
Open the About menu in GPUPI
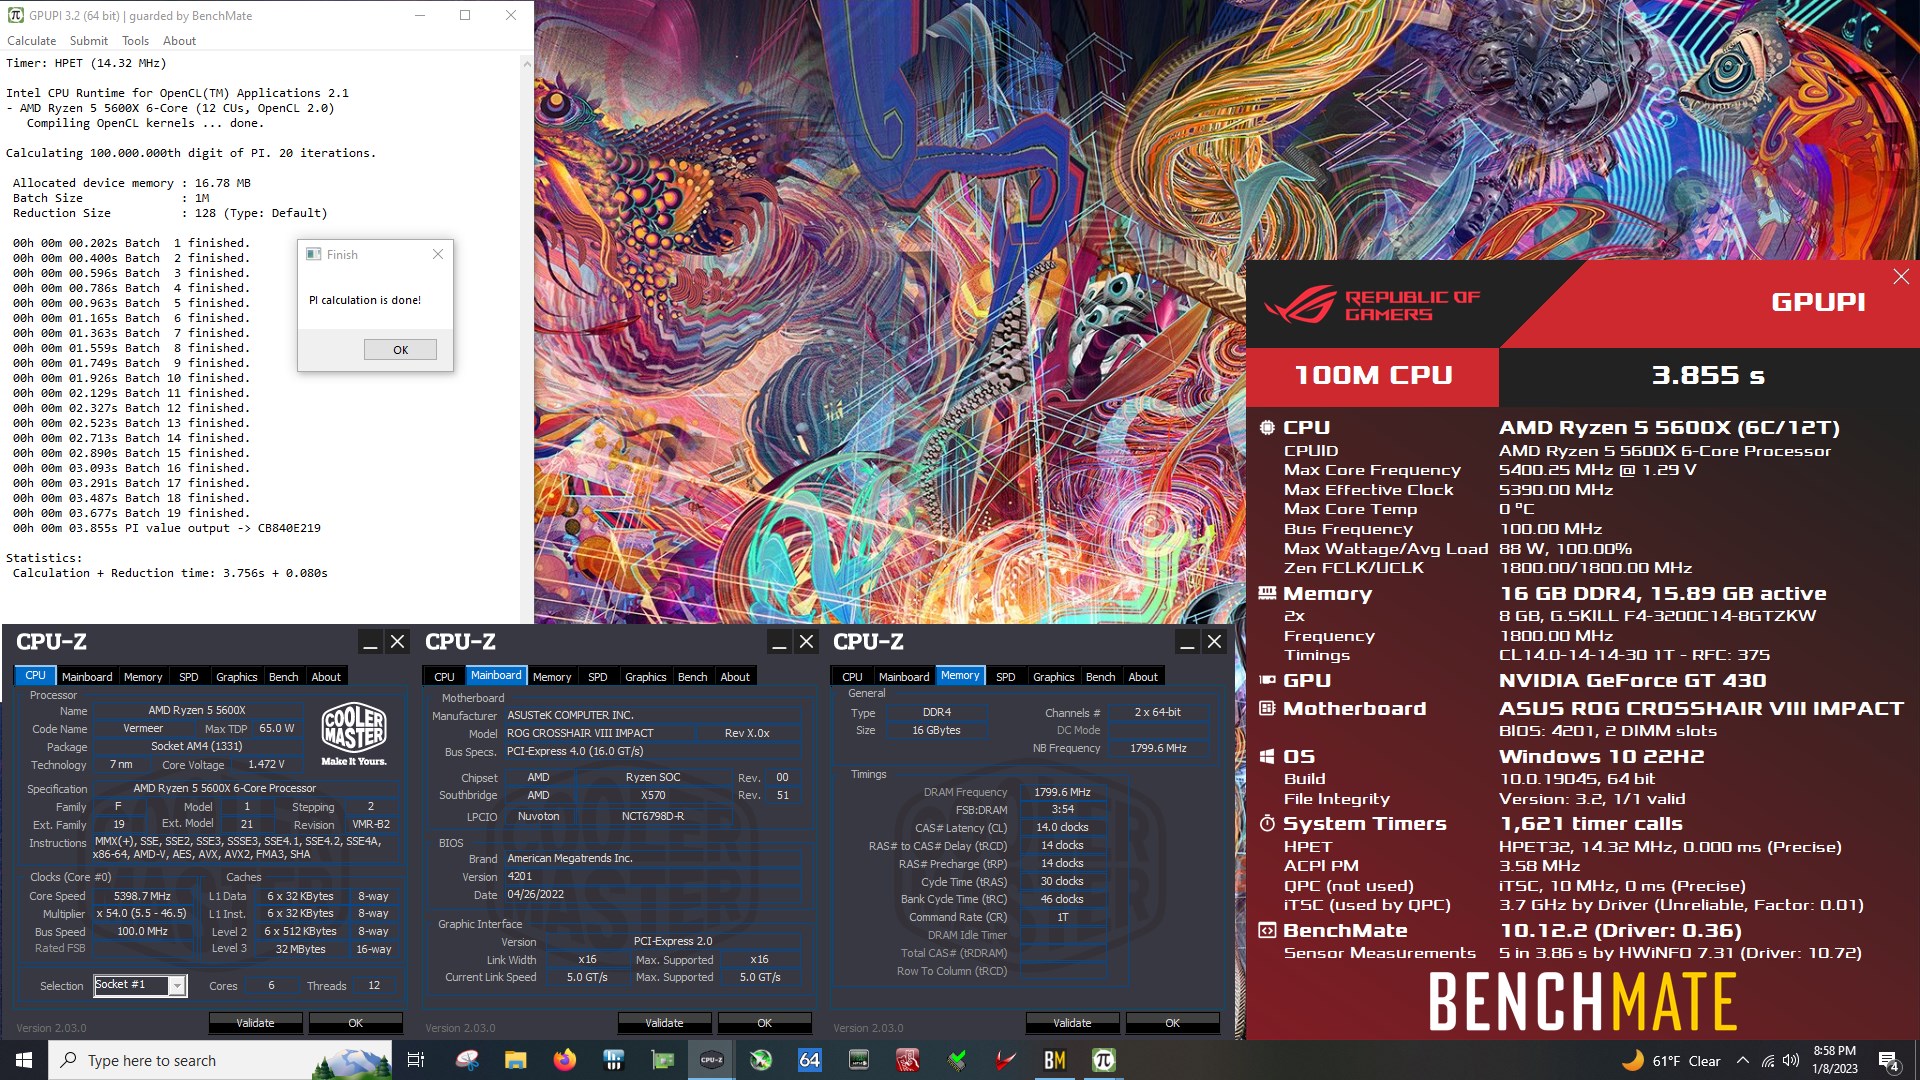click(x=179, y=41)
